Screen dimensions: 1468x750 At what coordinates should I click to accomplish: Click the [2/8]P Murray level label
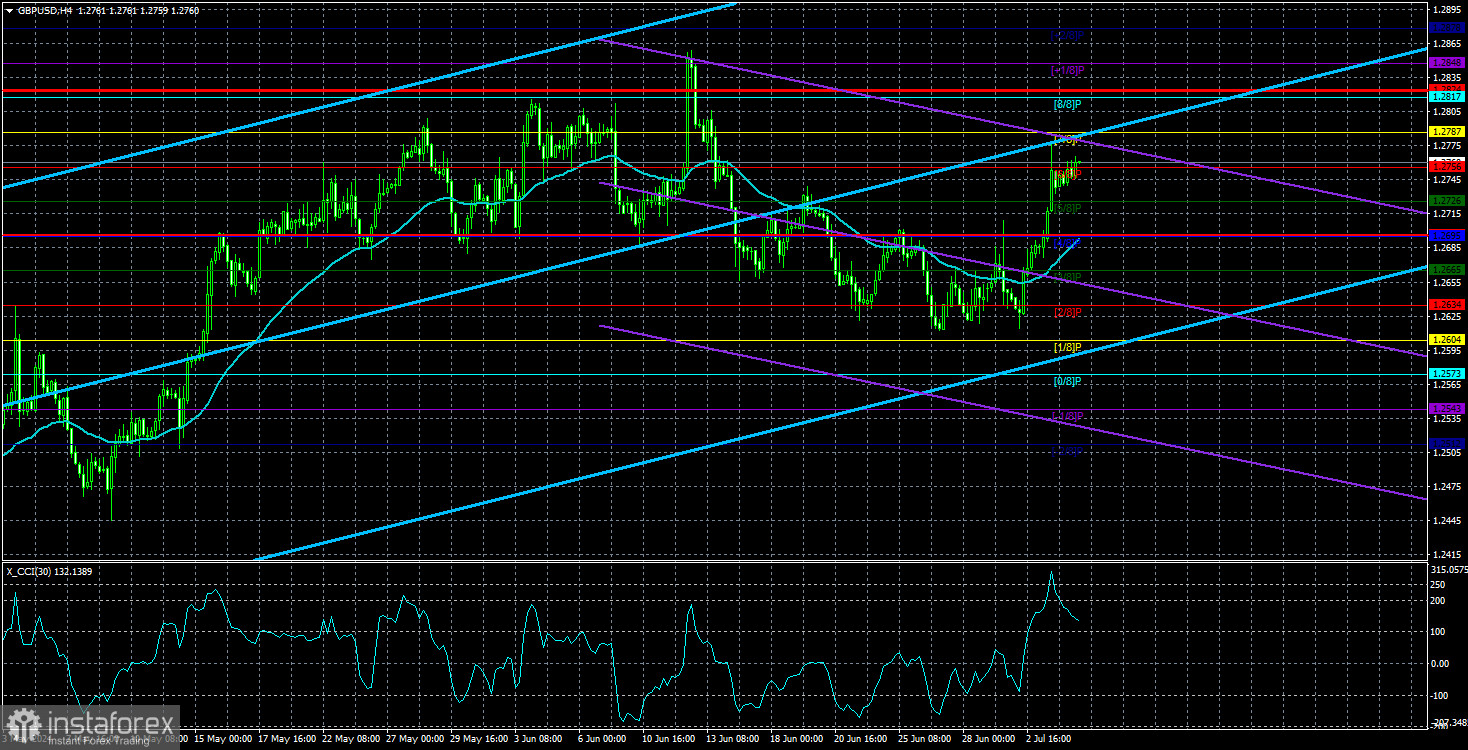point(1067,312)
